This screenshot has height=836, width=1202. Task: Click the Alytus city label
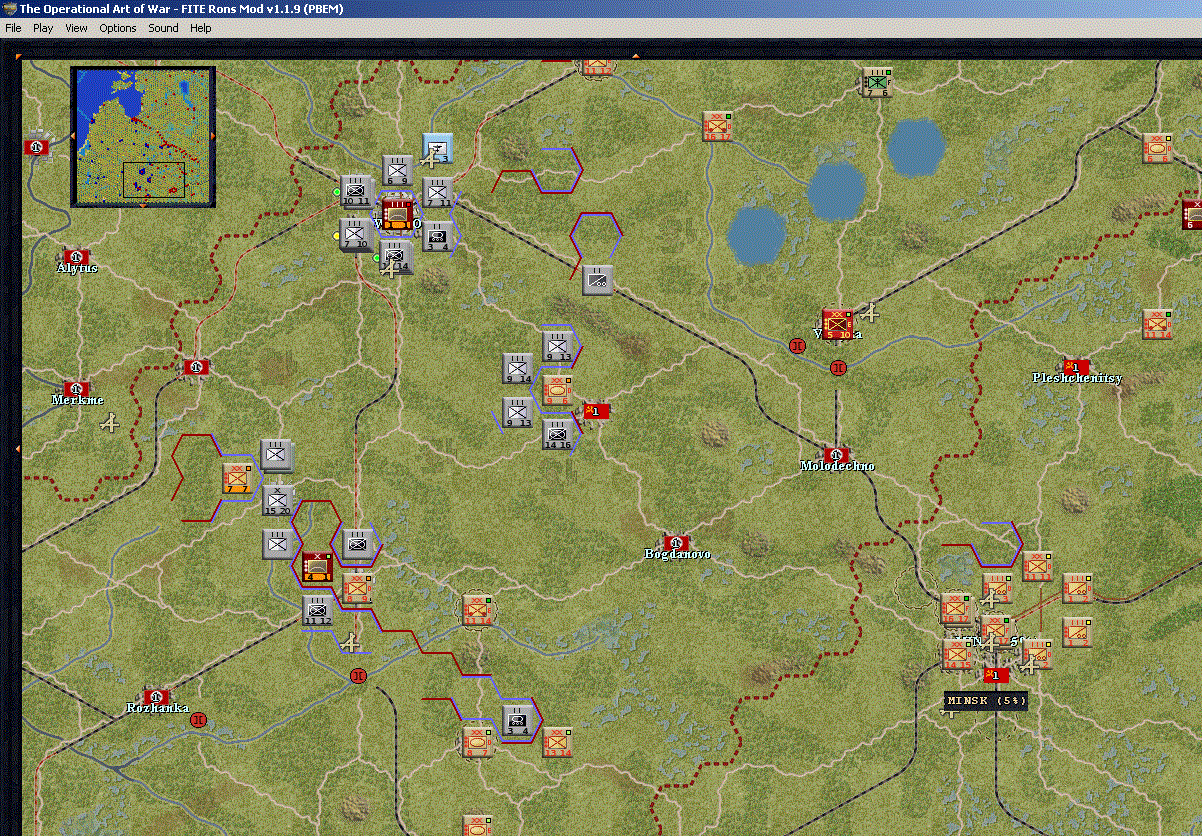click(x=77, y=269)
